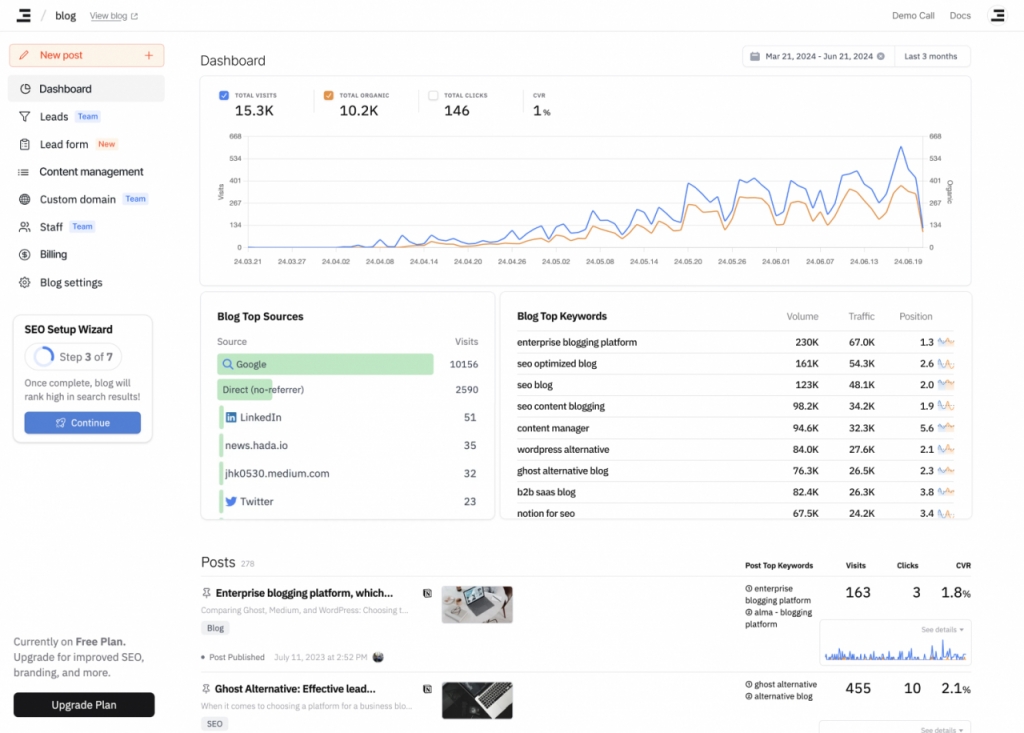The height and width of the screenshot is (733, 1024).
Task: Open the Mar 21 - Jun 21 date picker
Action: coord(817,57)
